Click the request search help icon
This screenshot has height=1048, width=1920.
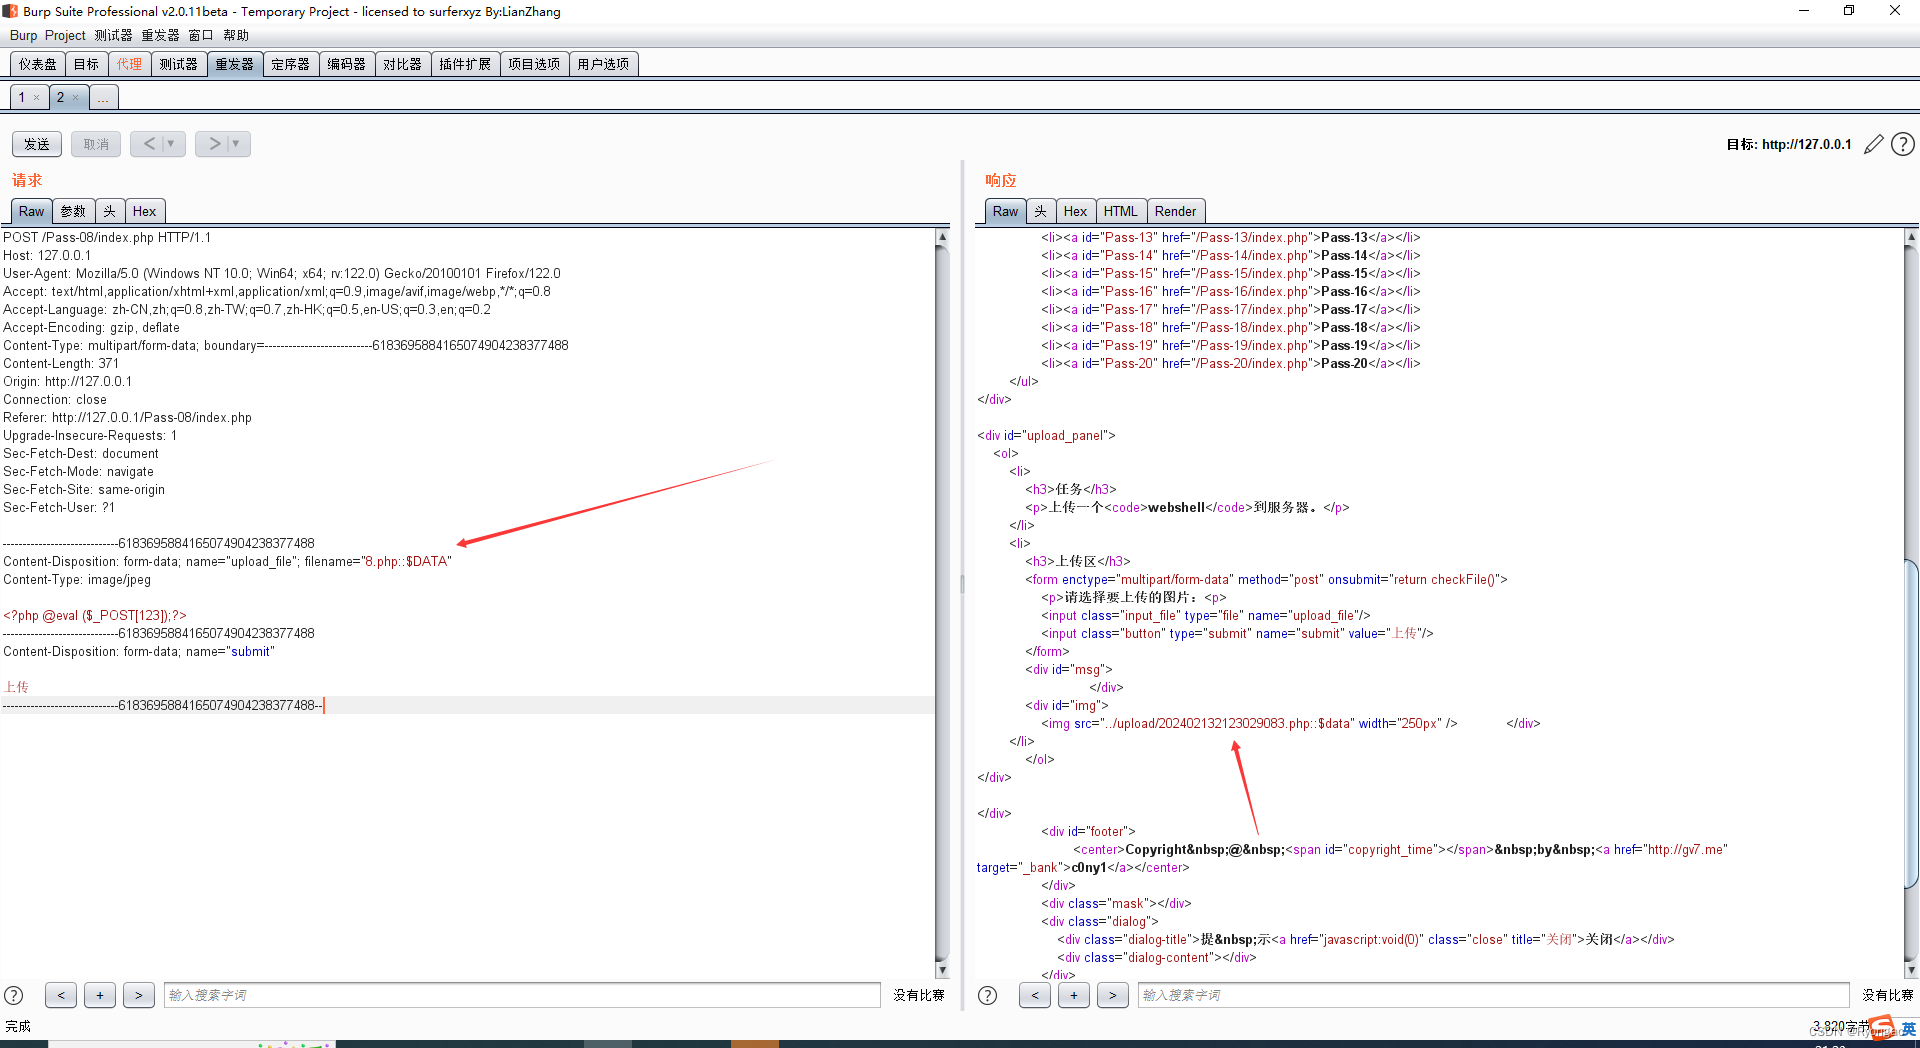coord(14,995)
